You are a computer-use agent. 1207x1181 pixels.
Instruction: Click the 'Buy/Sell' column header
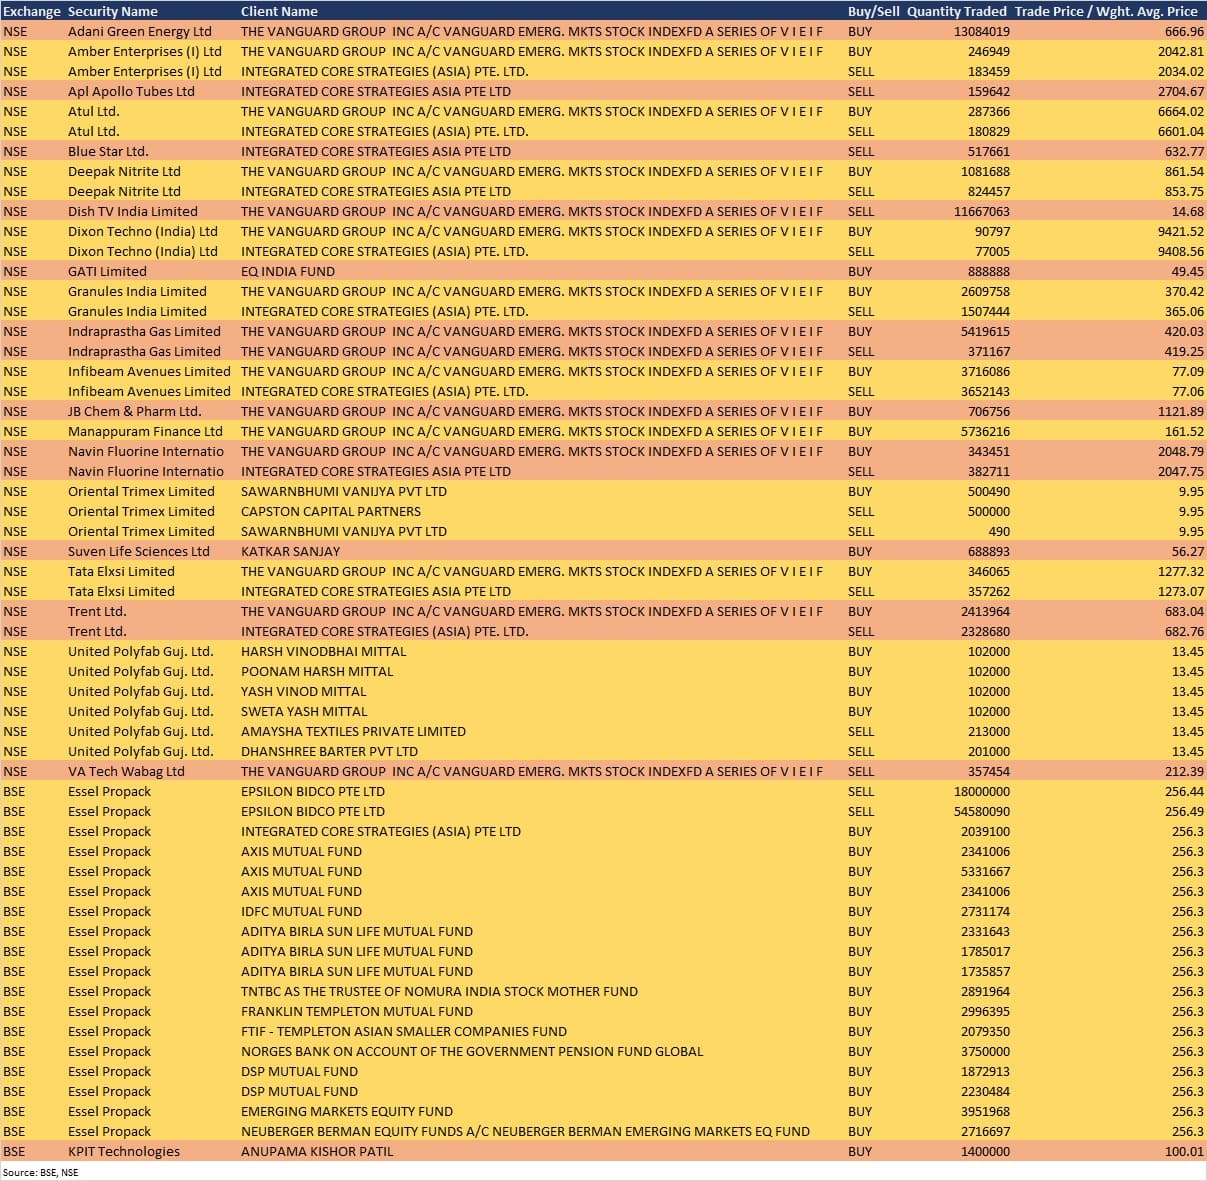click(x=873, y=11)
